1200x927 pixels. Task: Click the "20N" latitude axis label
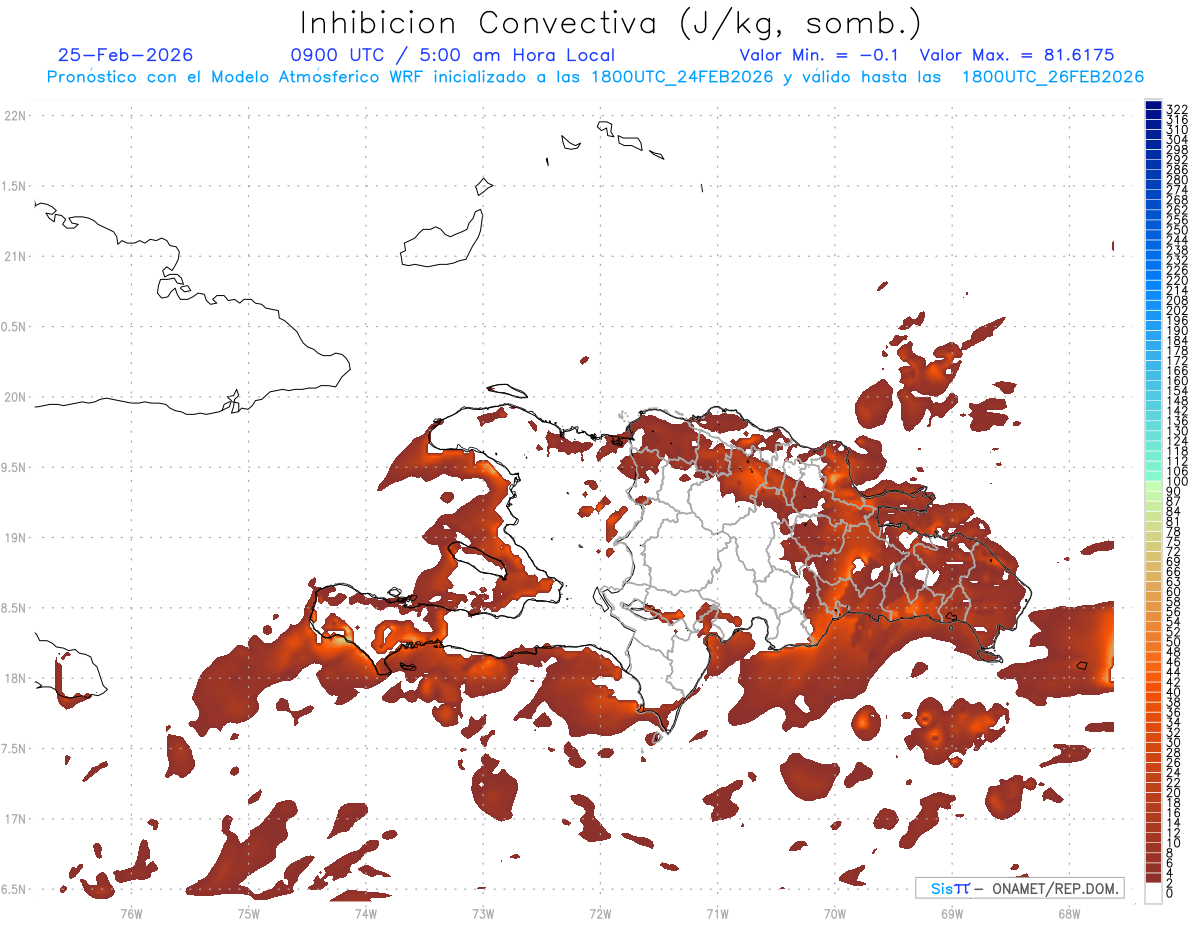click(15, 397)
